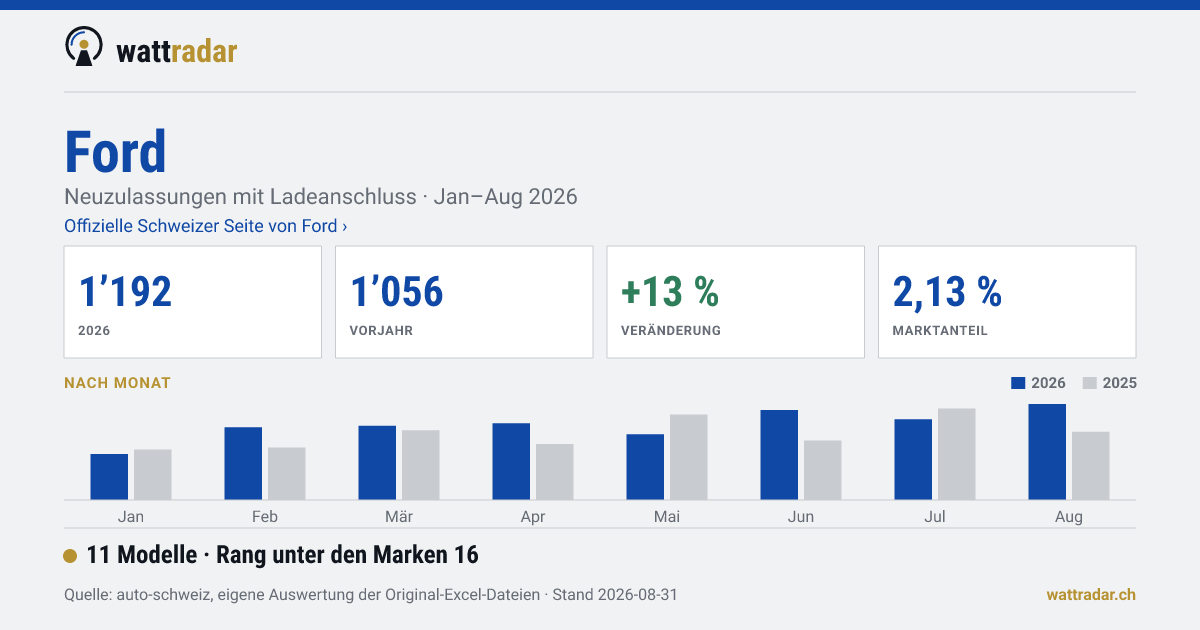
Task: Click the grey 2025 bar for Mai
Action: (x=689, y=457)
